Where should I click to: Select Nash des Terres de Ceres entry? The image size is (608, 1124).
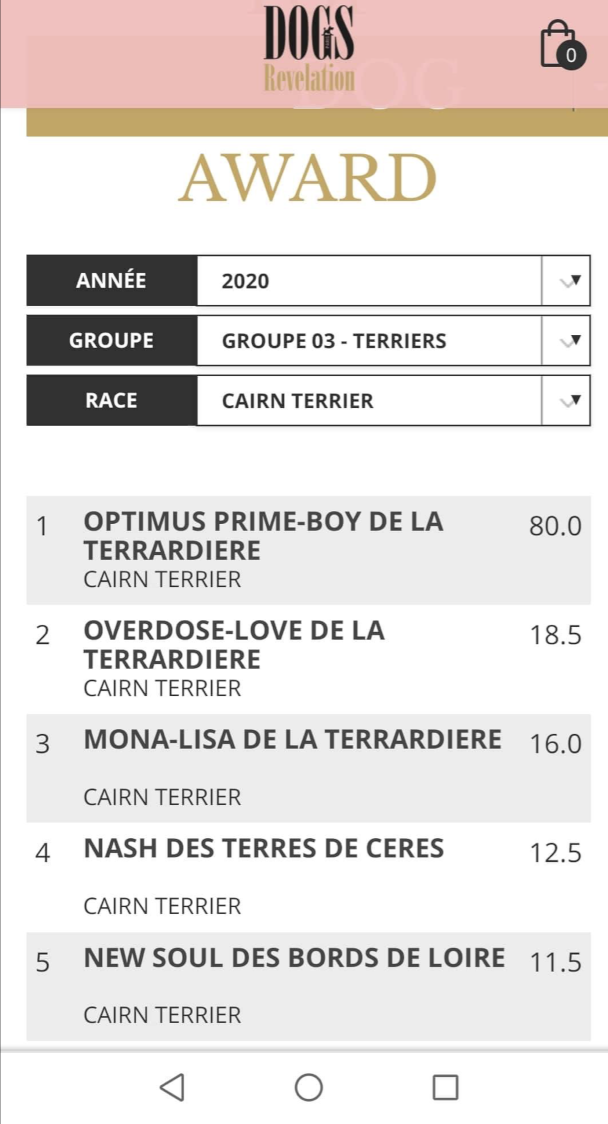coord(308,877)
